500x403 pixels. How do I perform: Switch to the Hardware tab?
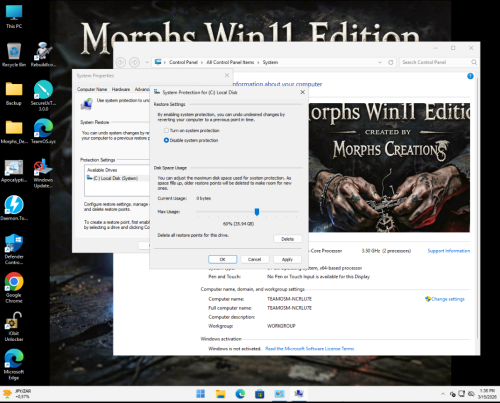coord(121,89)
